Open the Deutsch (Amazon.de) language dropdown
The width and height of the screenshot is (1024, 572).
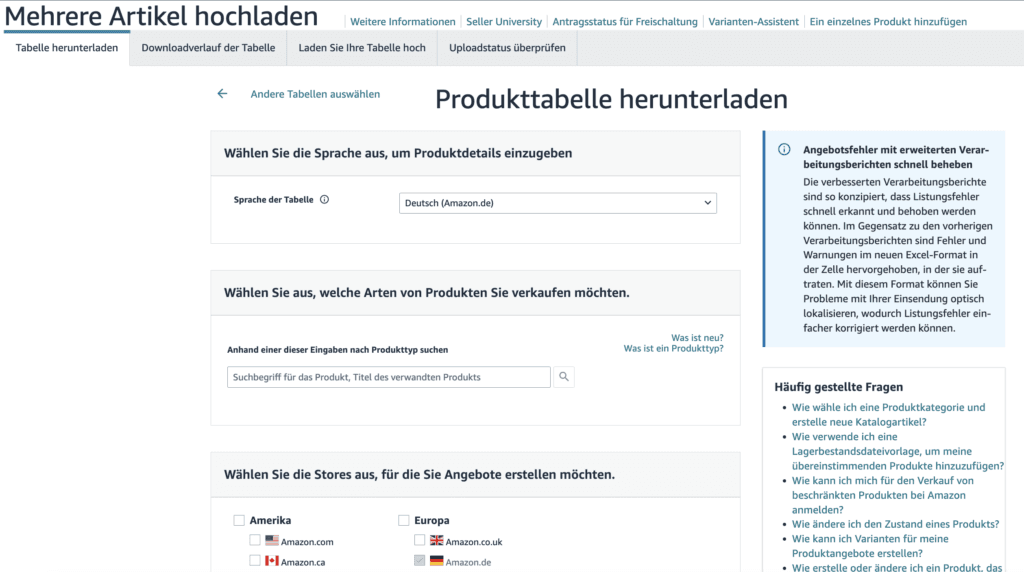coord(557,203)
